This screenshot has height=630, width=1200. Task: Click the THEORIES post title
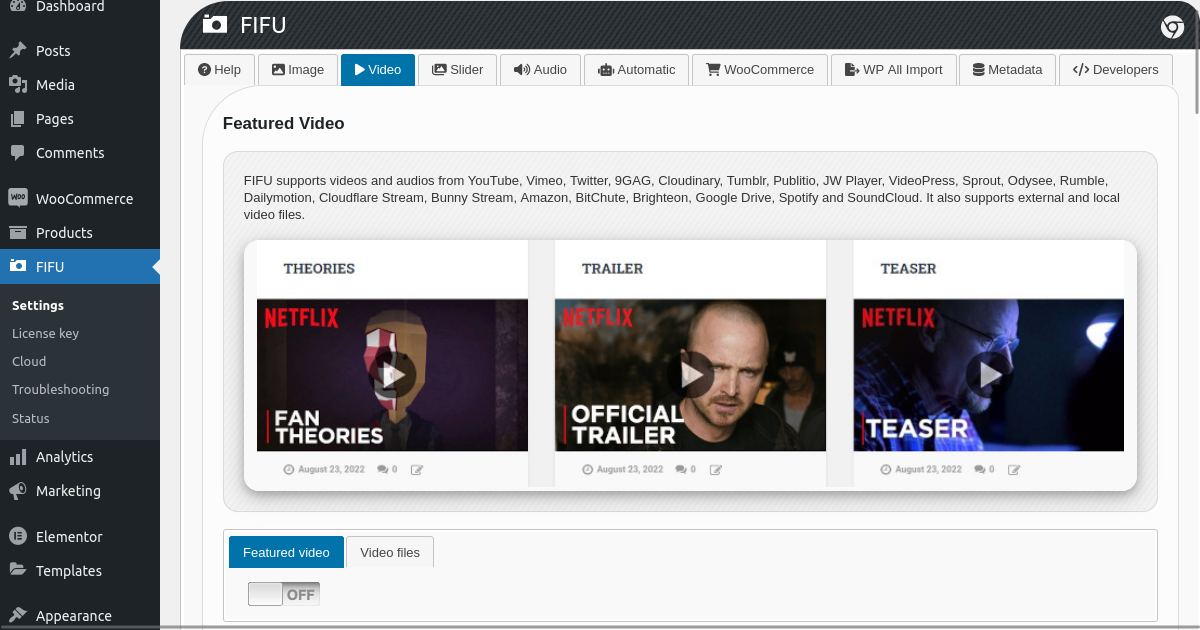point(319,268)
